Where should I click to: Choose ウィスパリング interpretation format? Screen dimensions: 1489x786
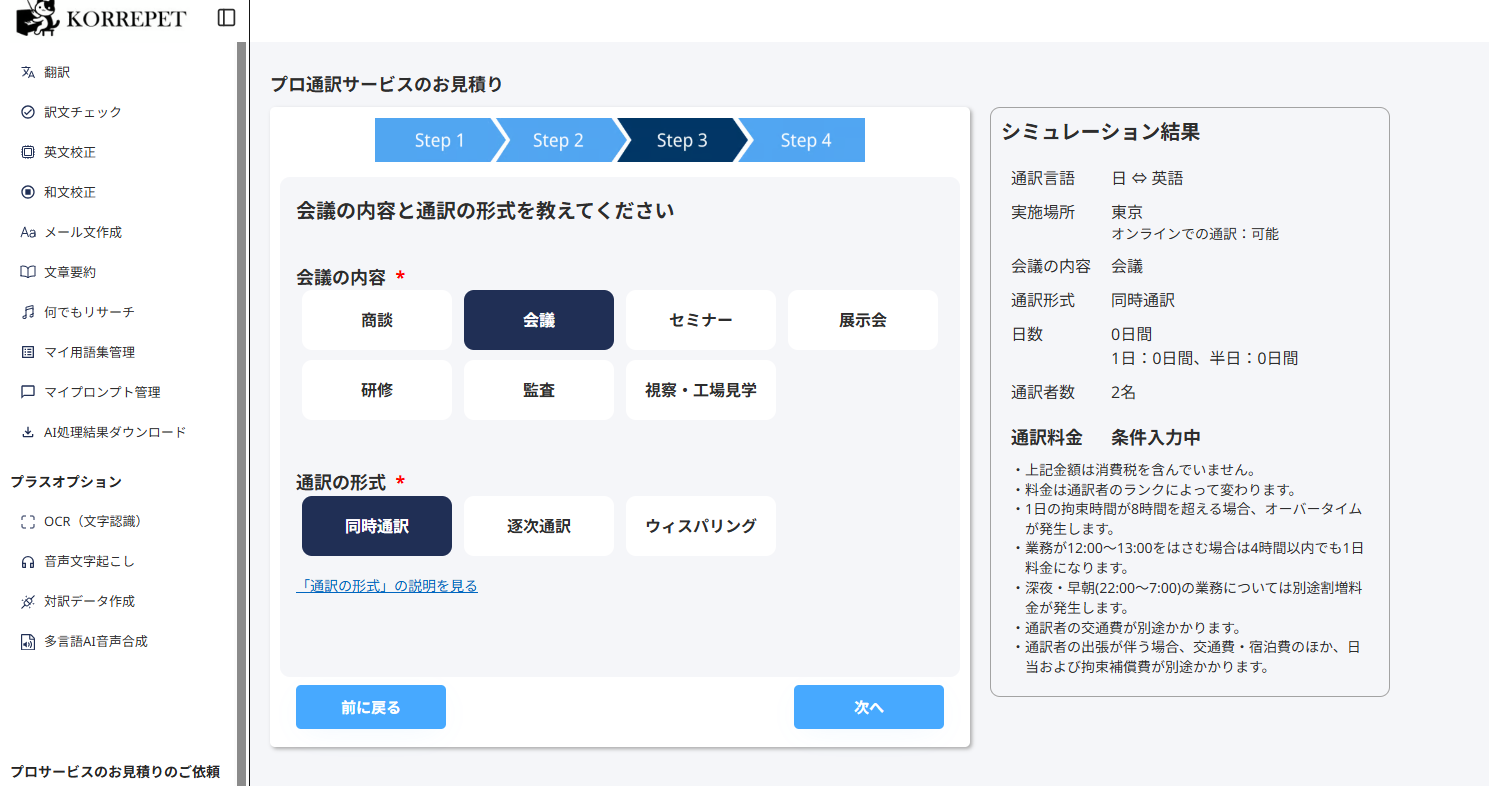click(701, 526)
